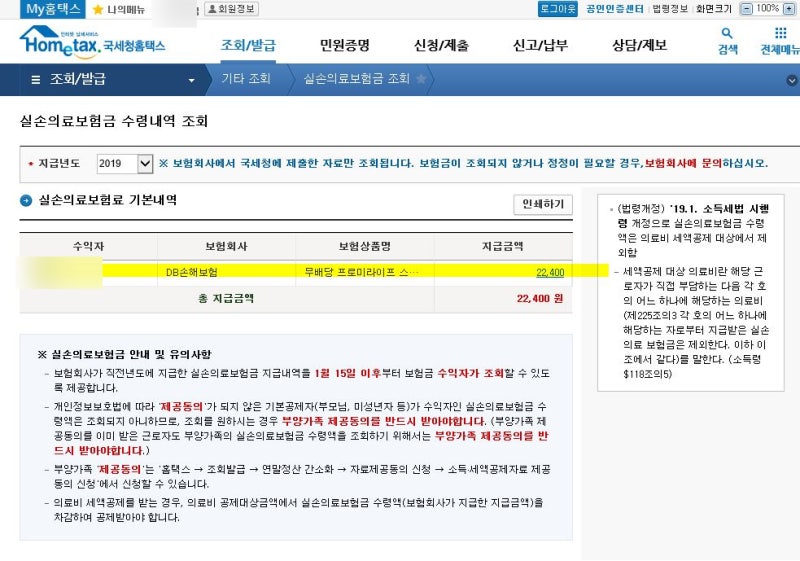Expand the round arrow at bar's right end
This screenshot has height=561, width=800.
792,80
